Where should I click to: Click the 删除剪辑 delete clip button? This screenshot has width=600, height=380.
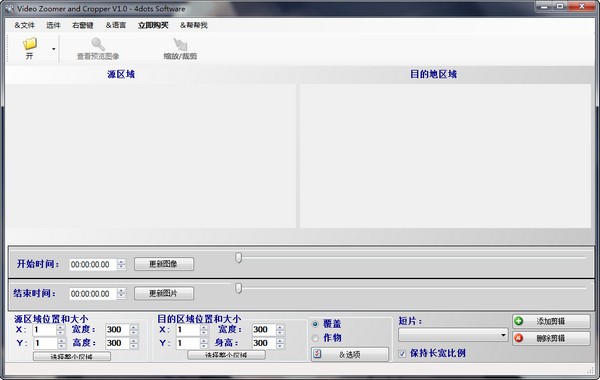pyautogui.click(x=551, y=338)
